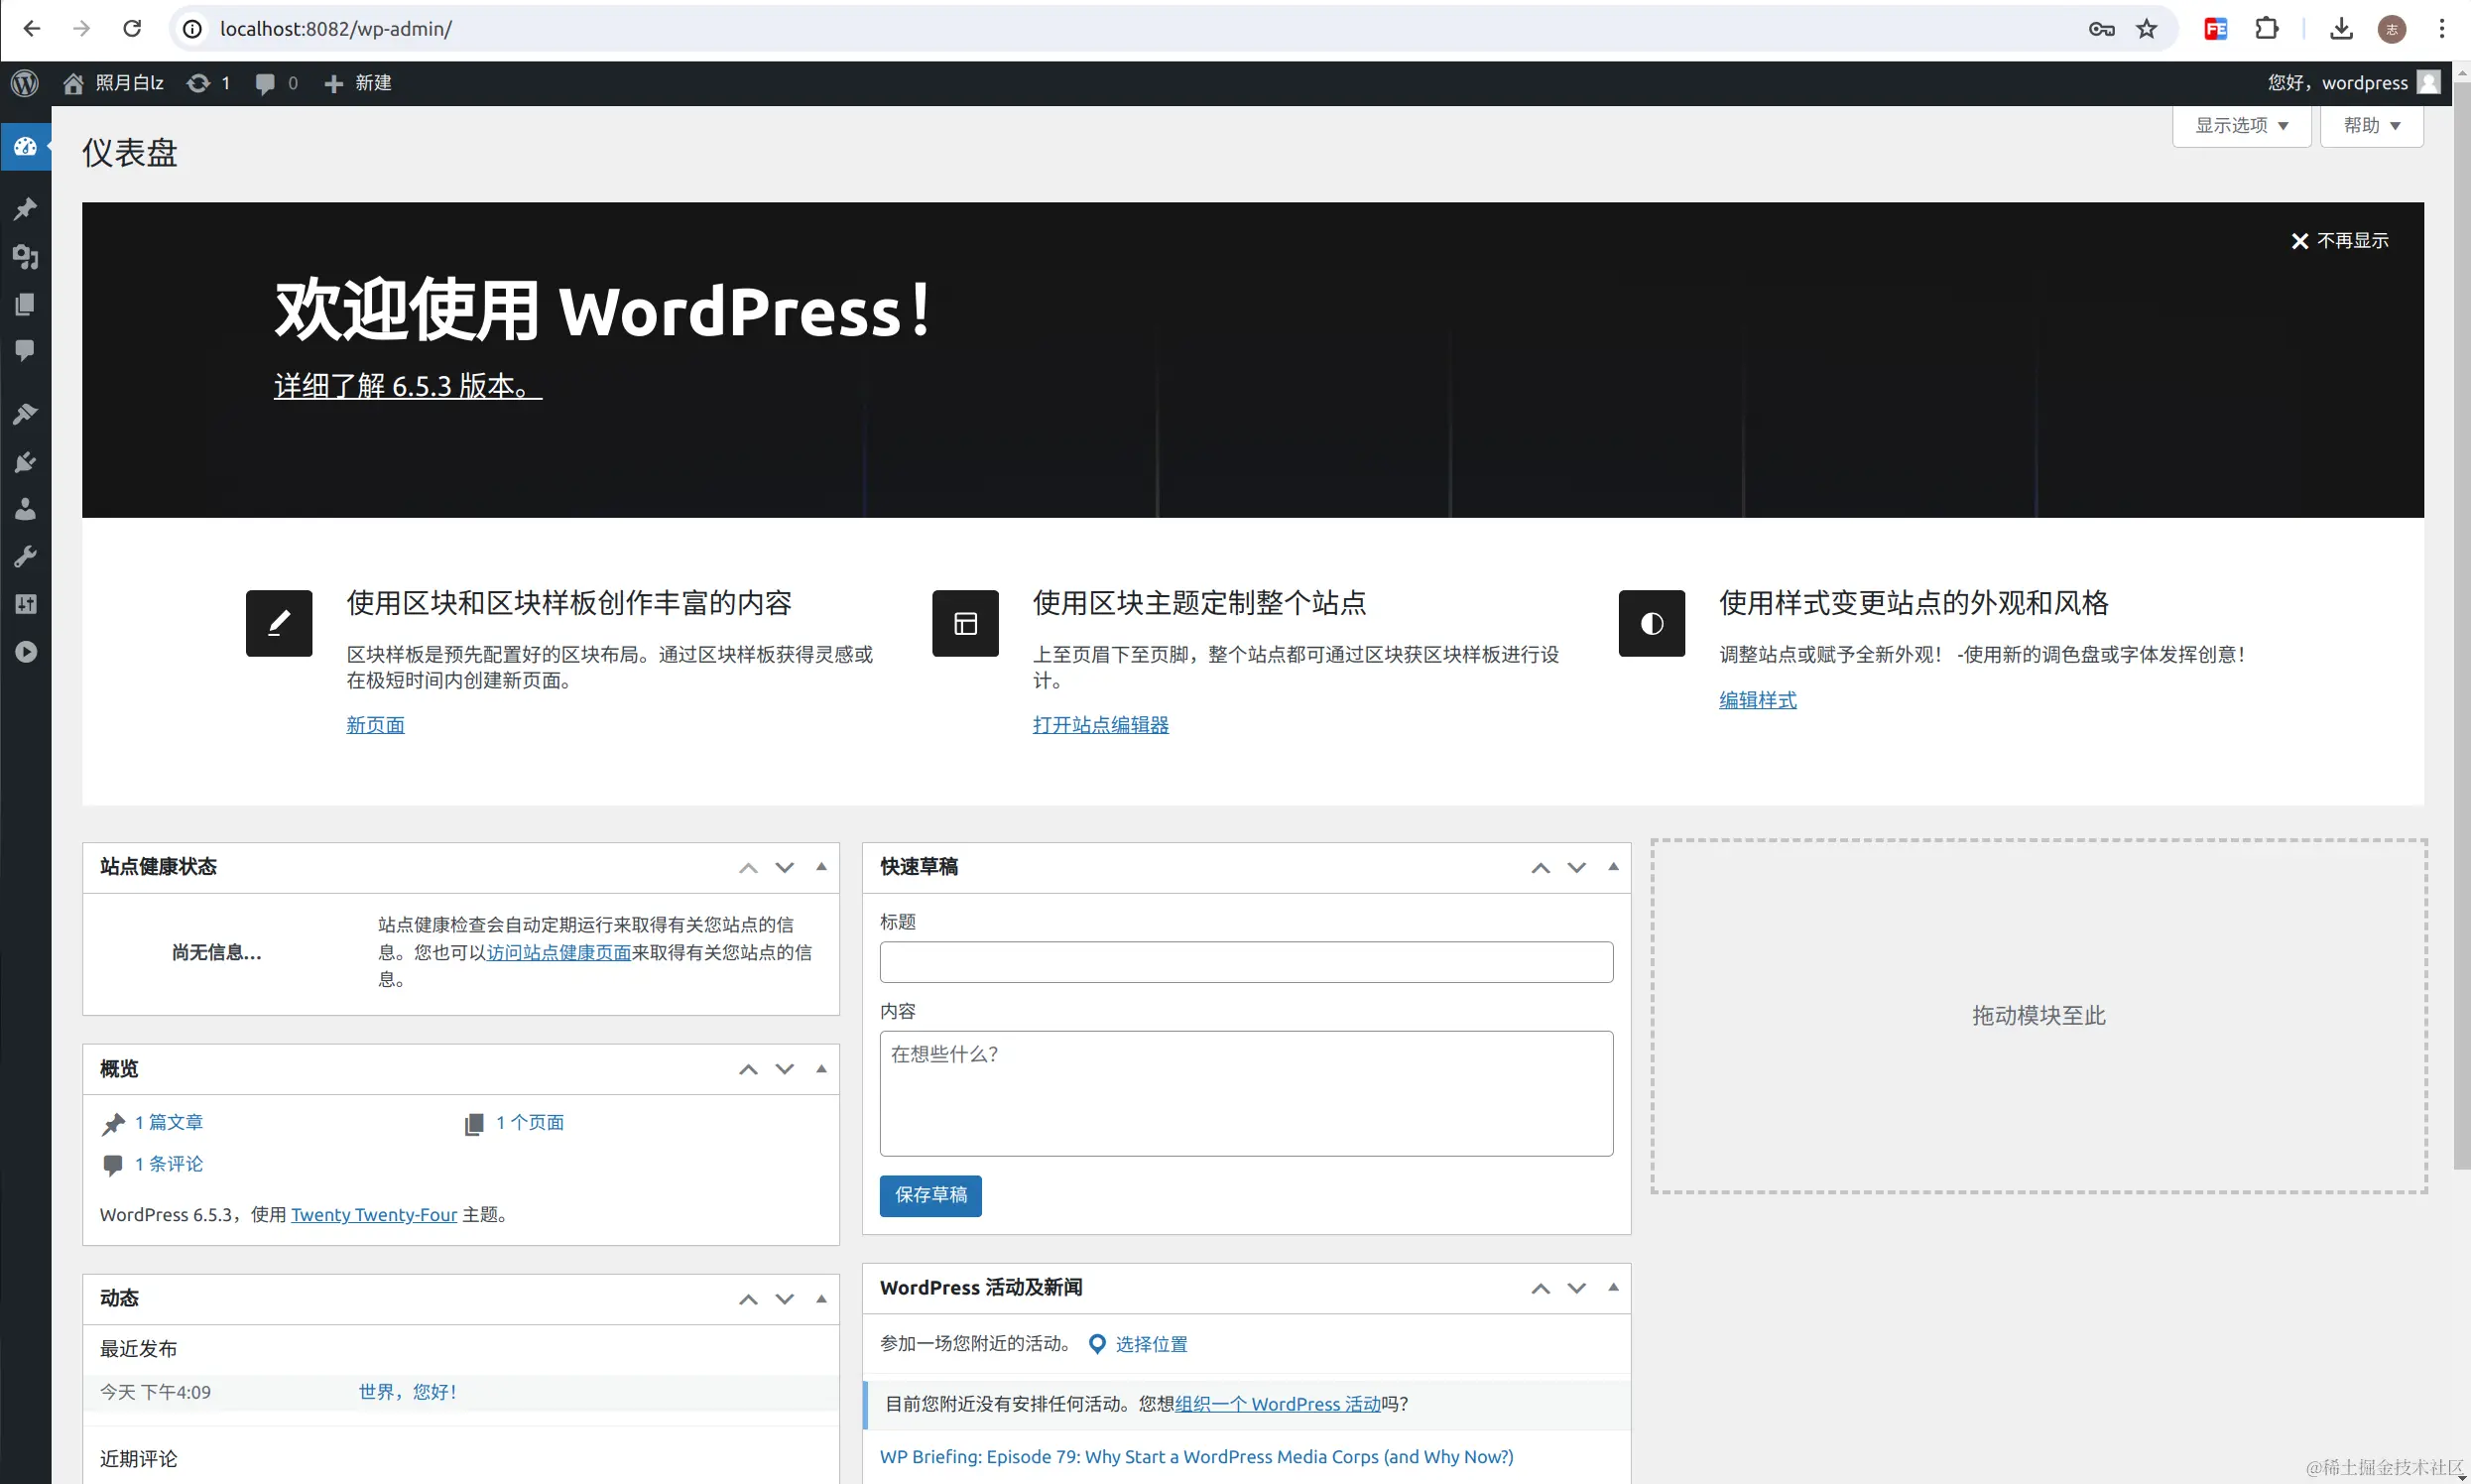Open the 1 条评论 link
Viewport: 2471px width, 1484px height.
point(169,1164)
